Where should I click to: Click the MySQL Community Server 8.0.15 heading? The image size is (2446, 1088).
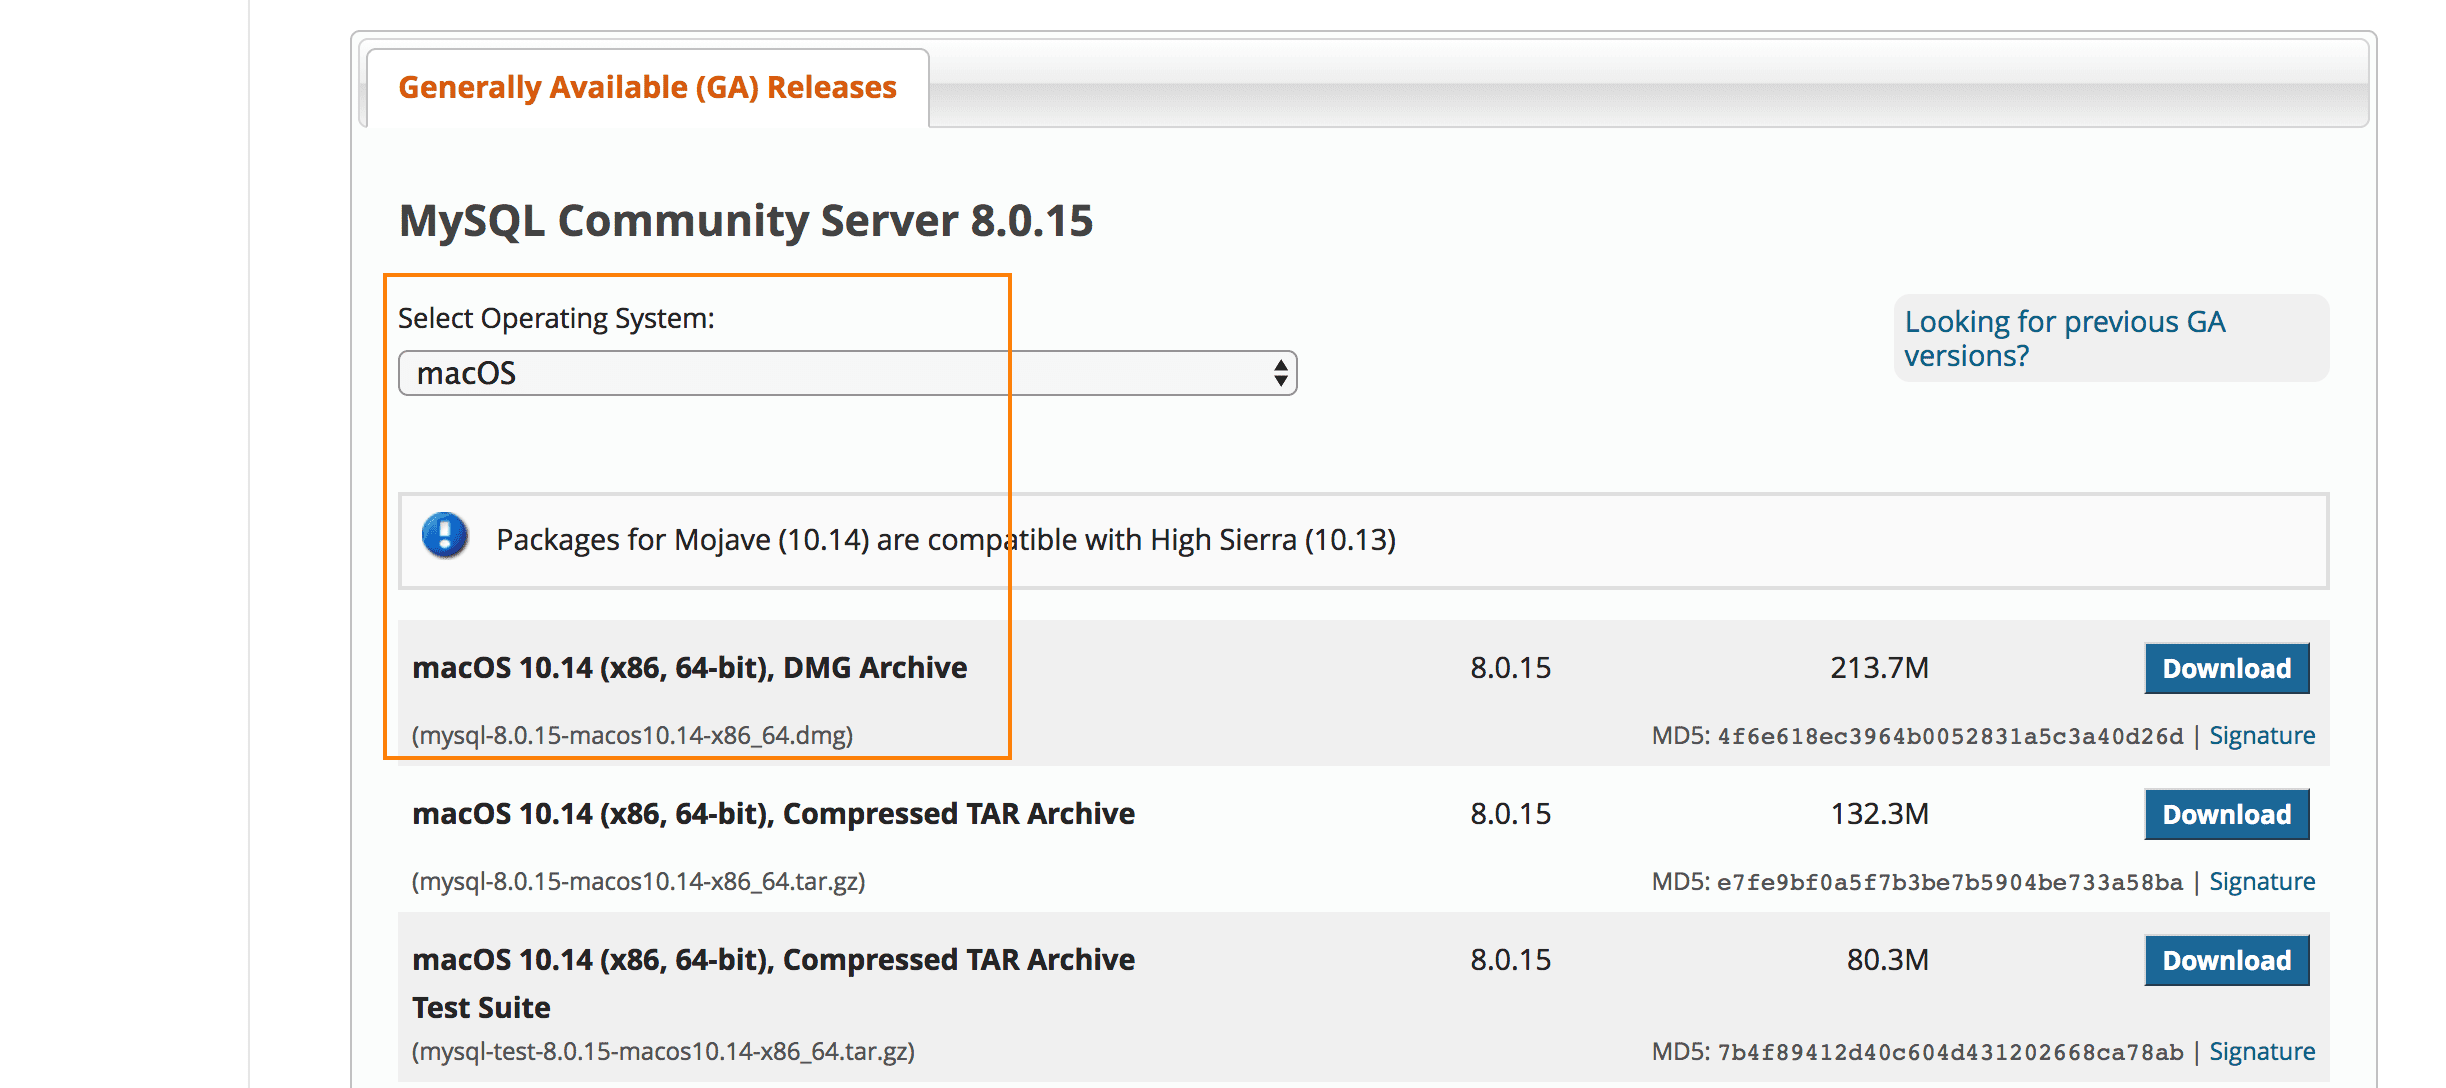(x=745, y=221)
